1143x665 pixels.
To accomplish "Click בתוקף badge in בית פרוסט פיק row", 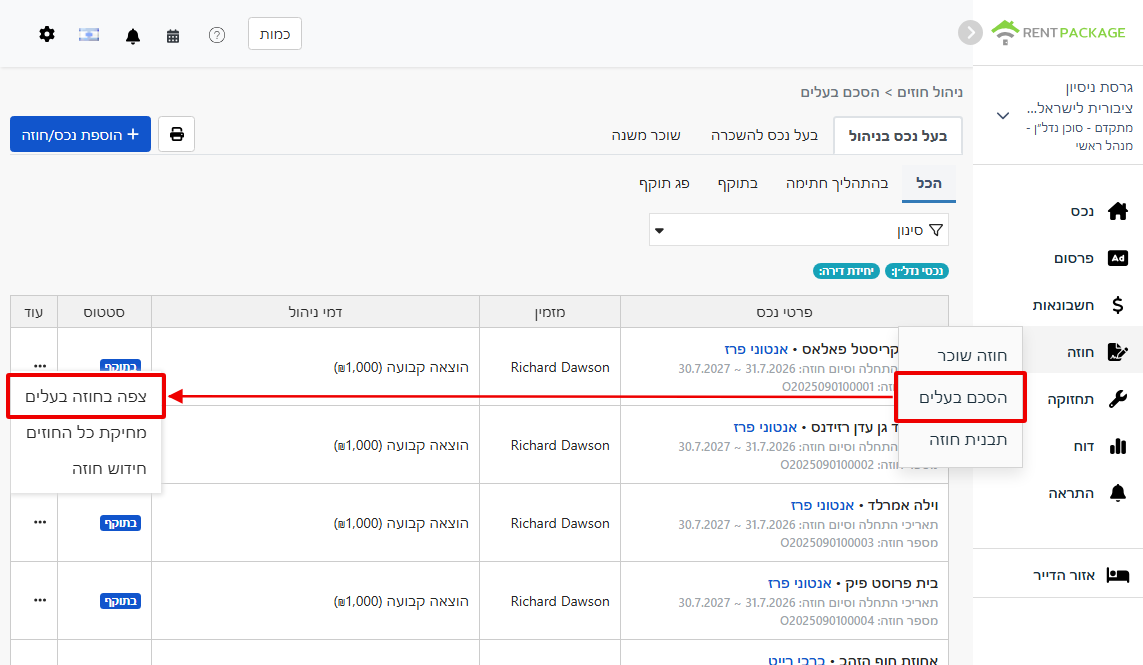I will (x=120, y=601).
